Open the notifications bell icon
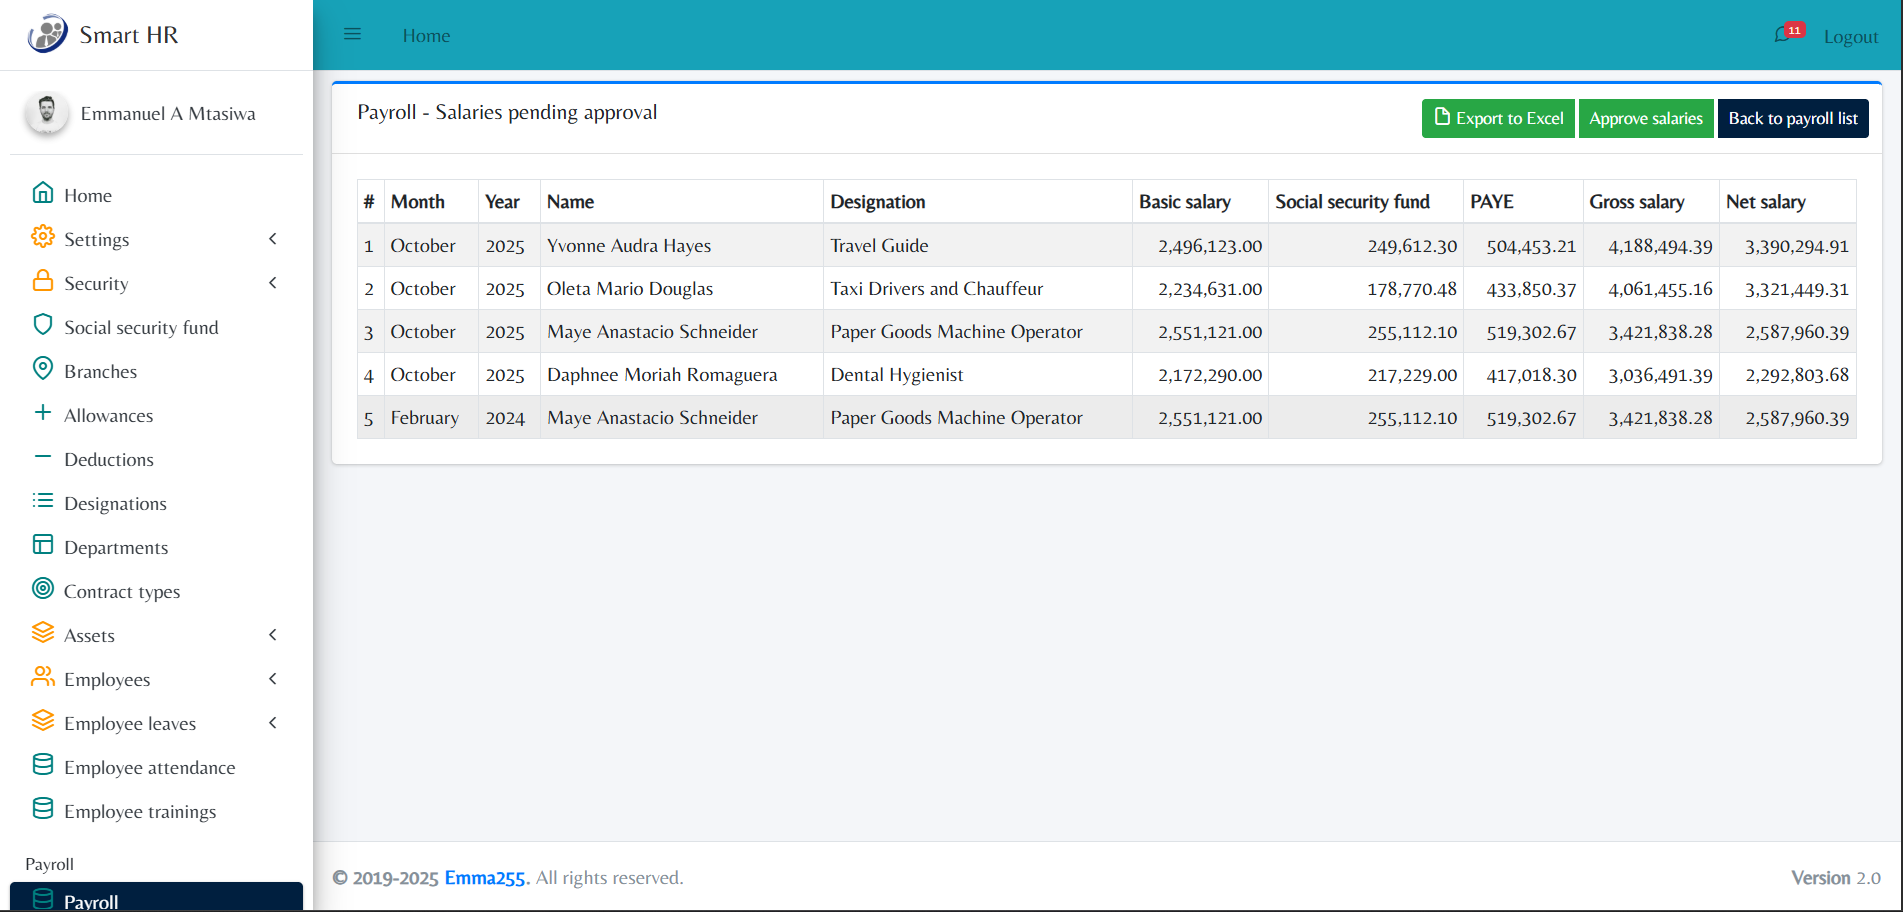 tap(1782, 35)
